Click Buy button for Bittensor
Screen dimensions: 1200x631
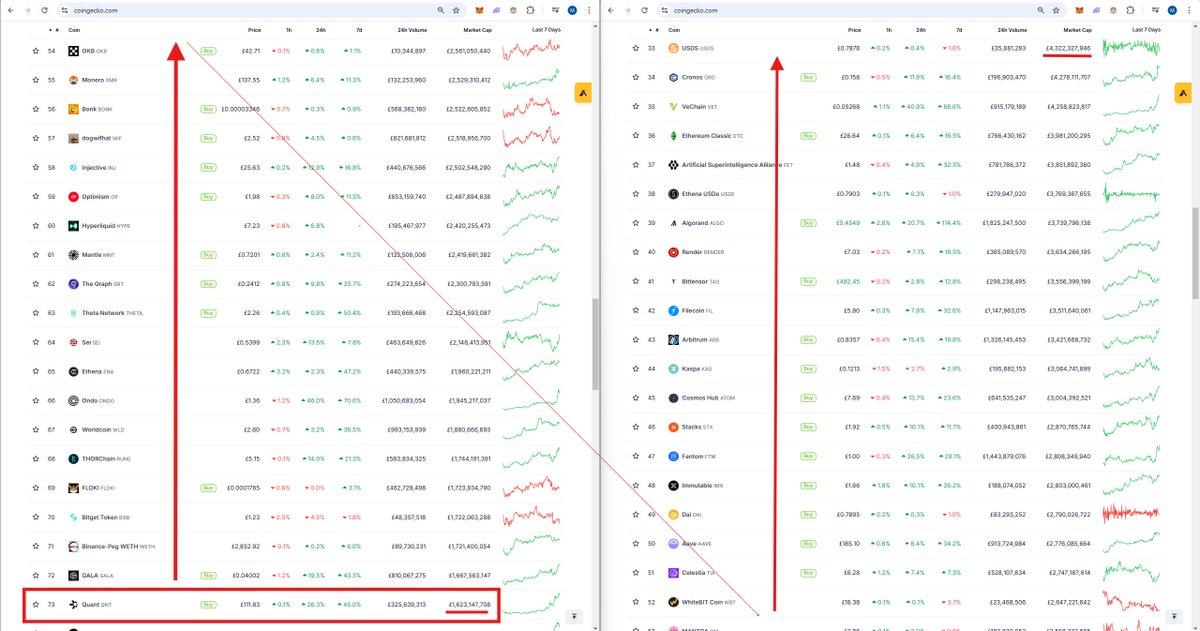(808, 281)
